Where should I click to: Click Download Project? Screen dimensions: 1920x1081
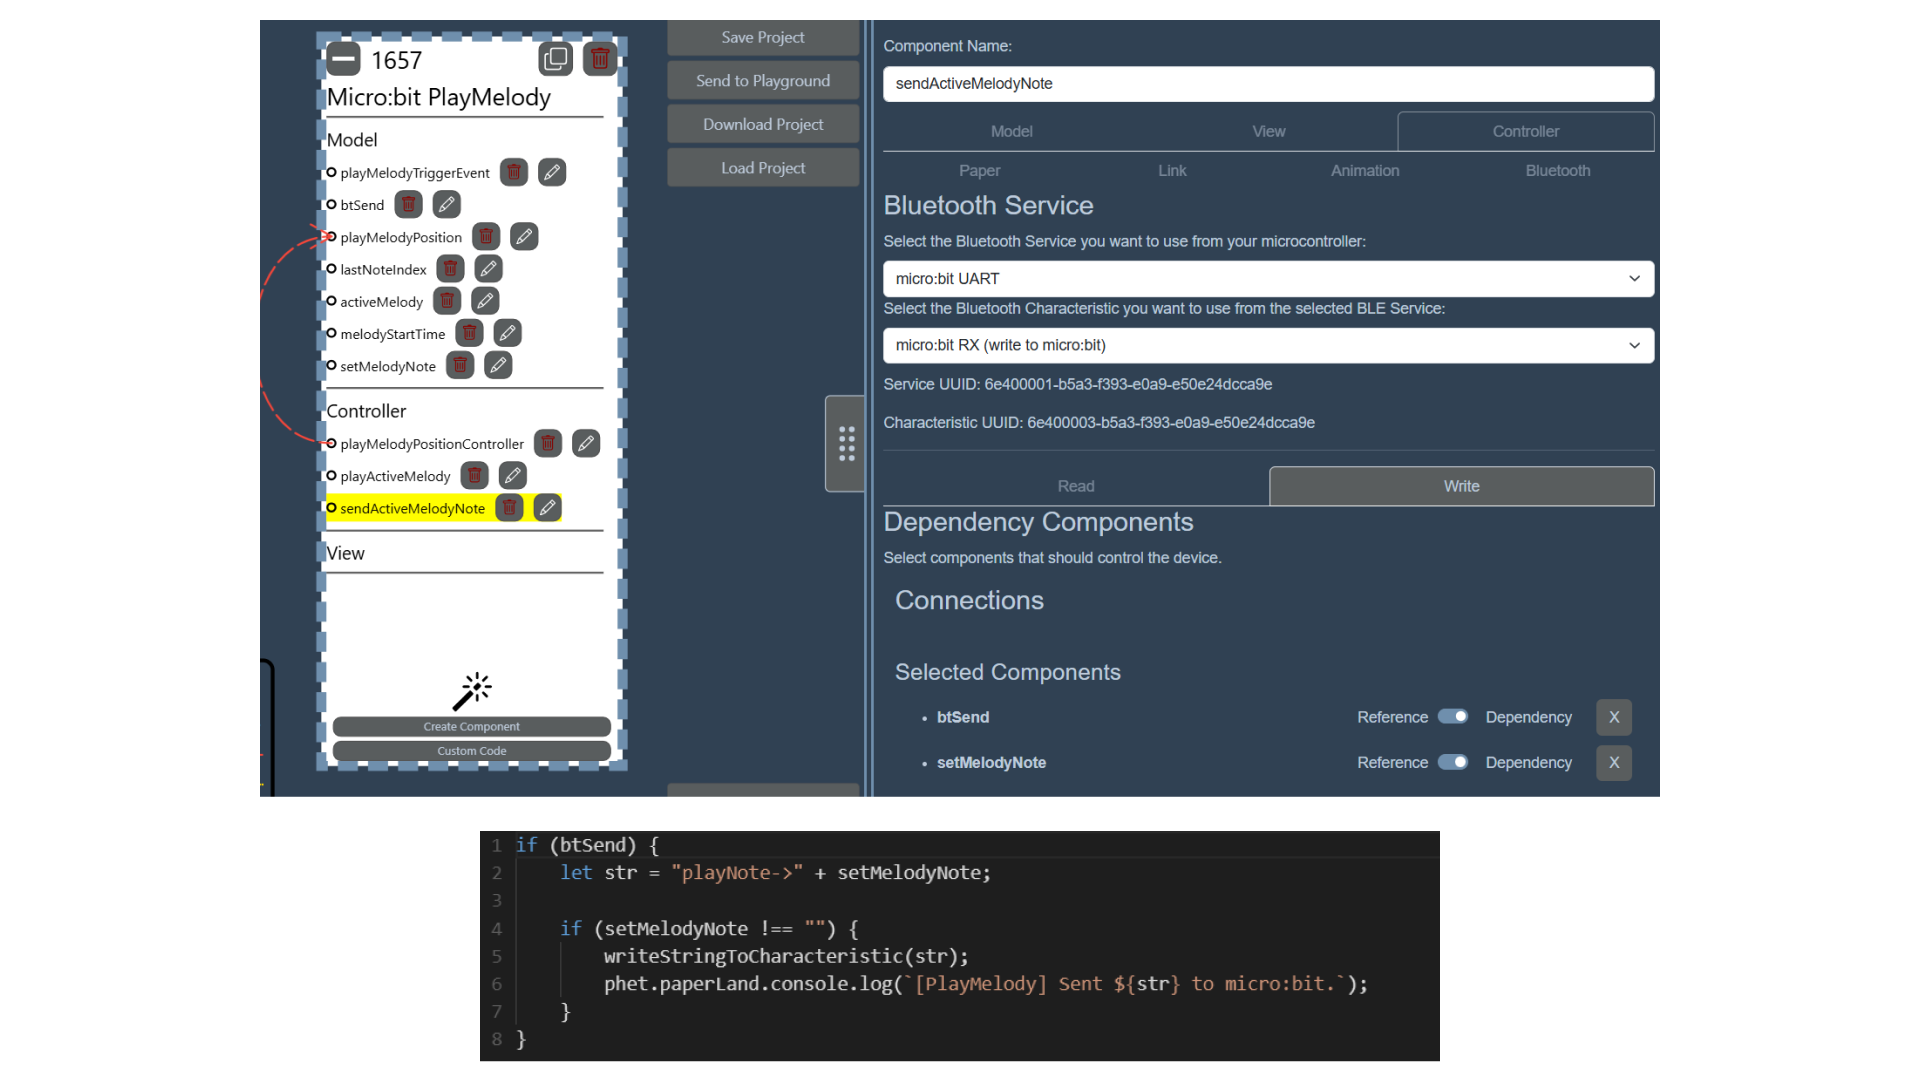pyautogui.click(x=763, y=124)
